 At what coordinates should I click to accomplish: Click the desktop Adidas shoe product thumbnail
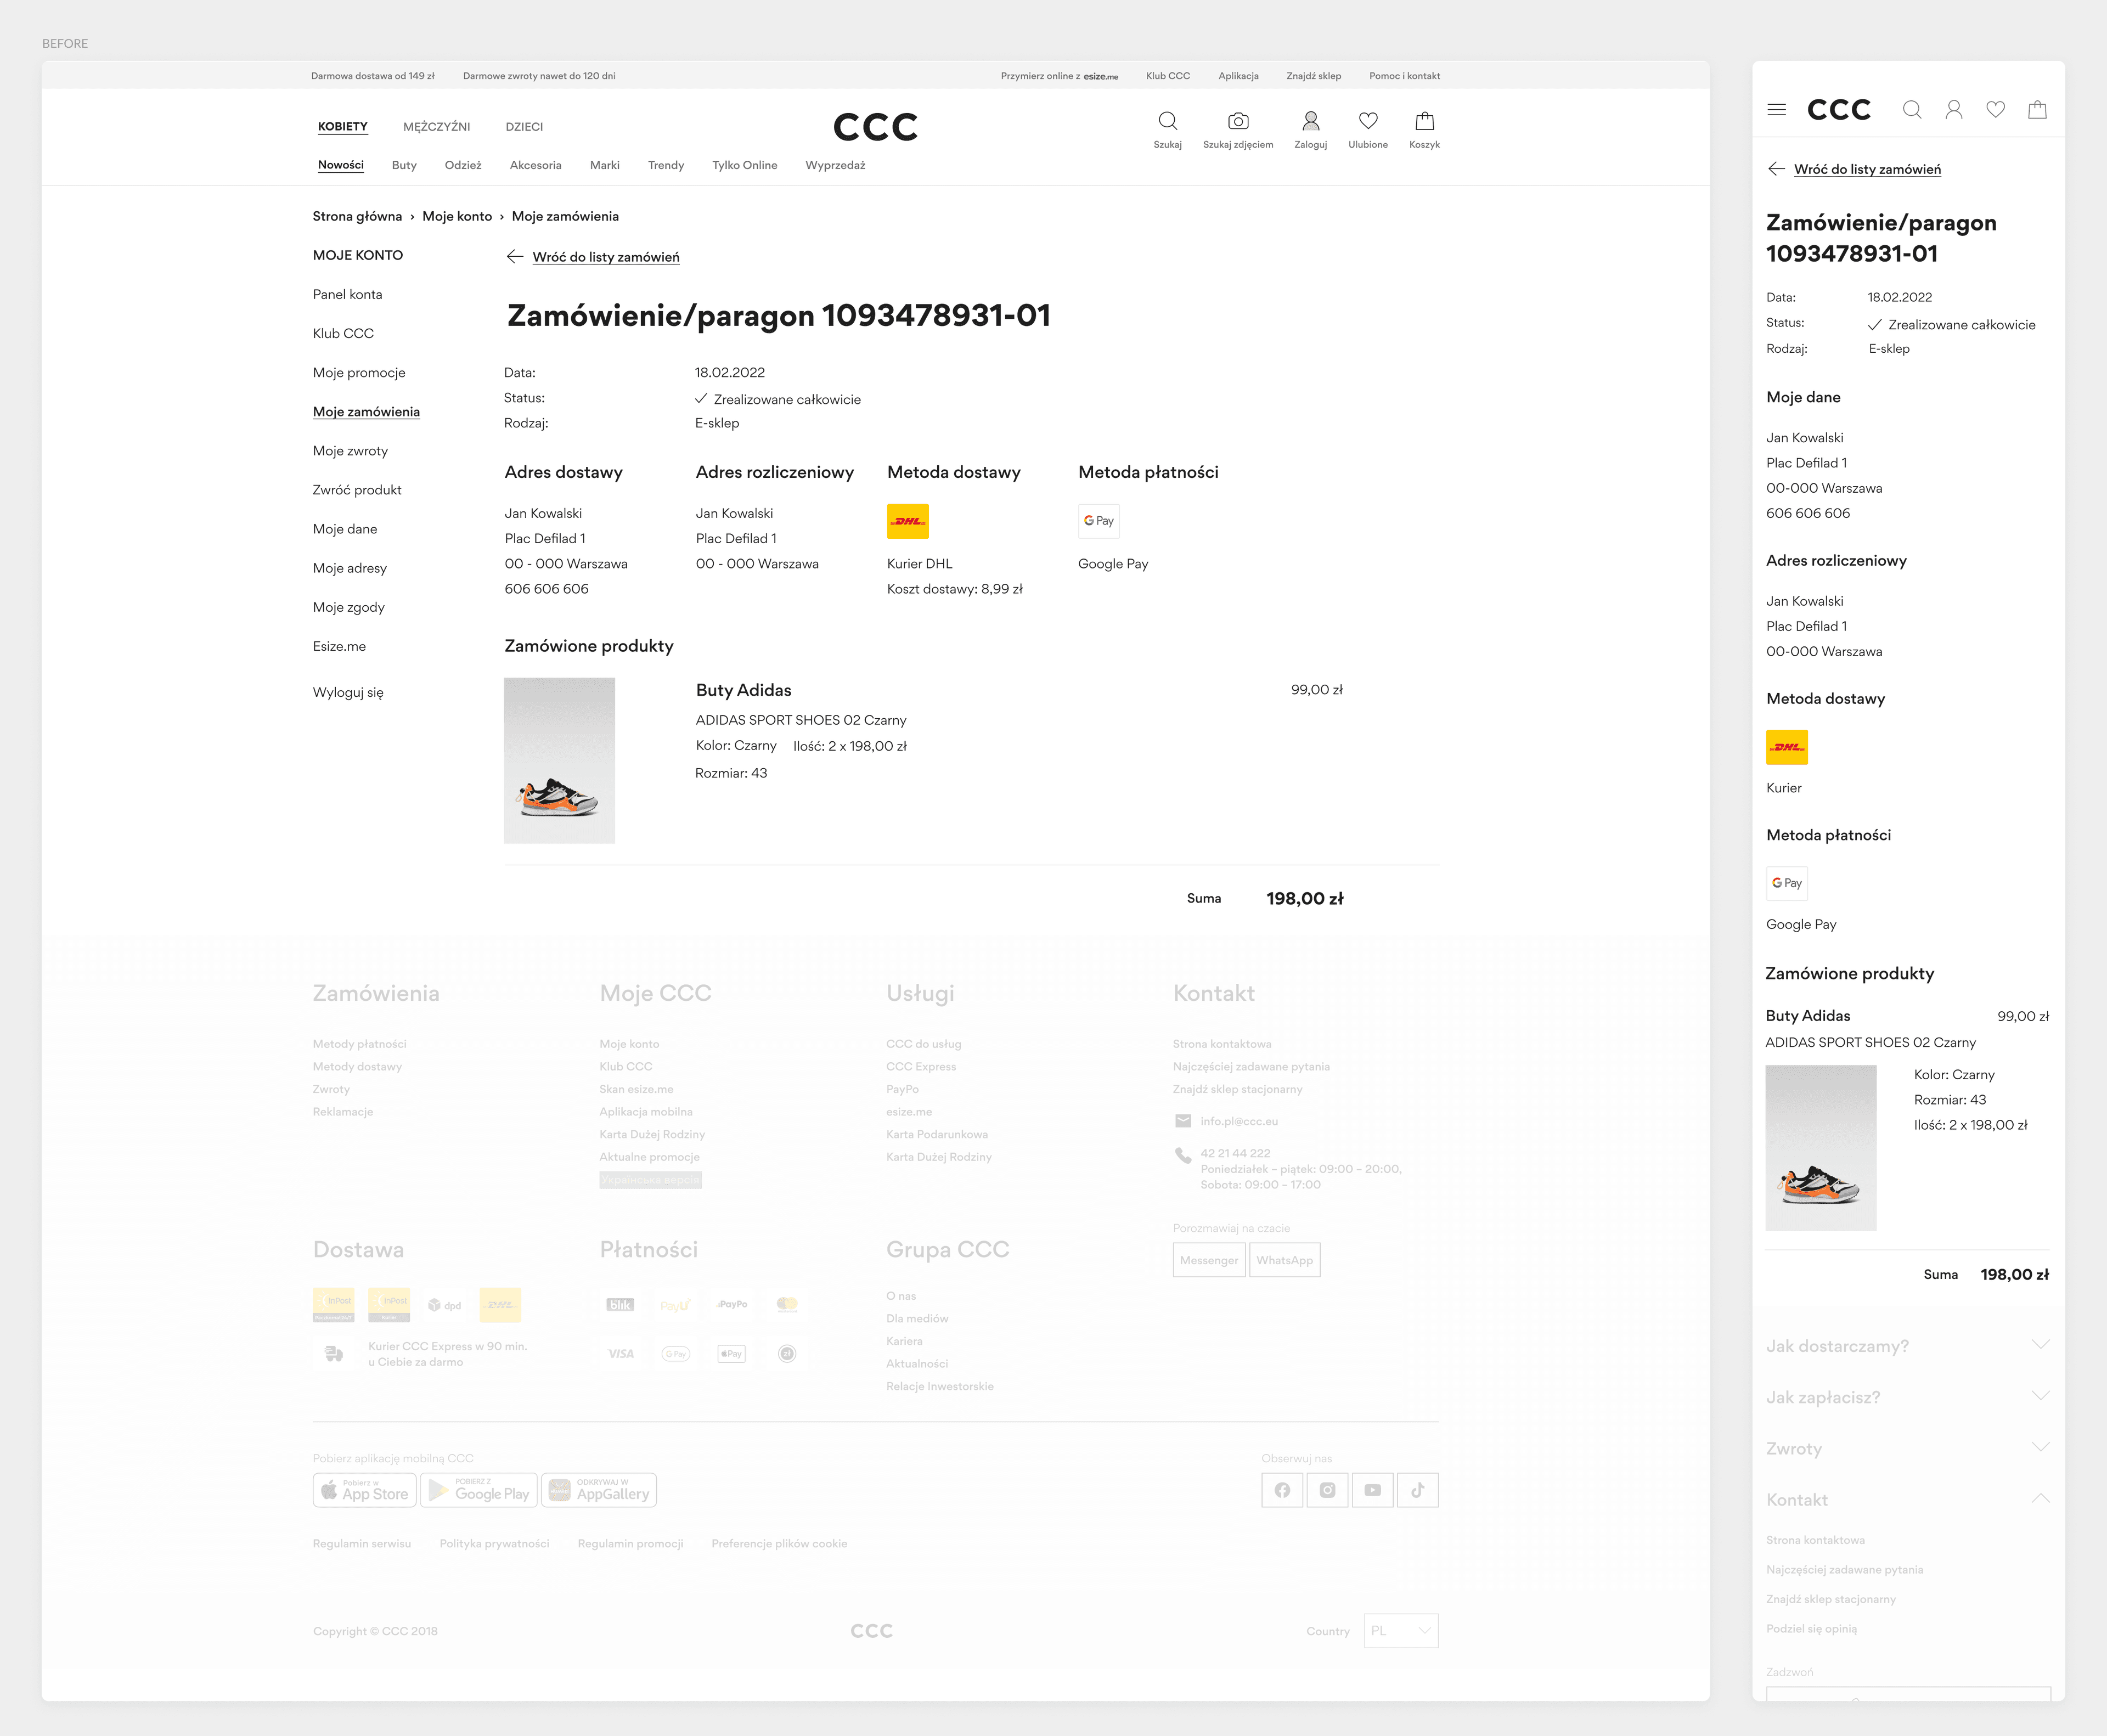pyautogui.click(x=559, y=760)
